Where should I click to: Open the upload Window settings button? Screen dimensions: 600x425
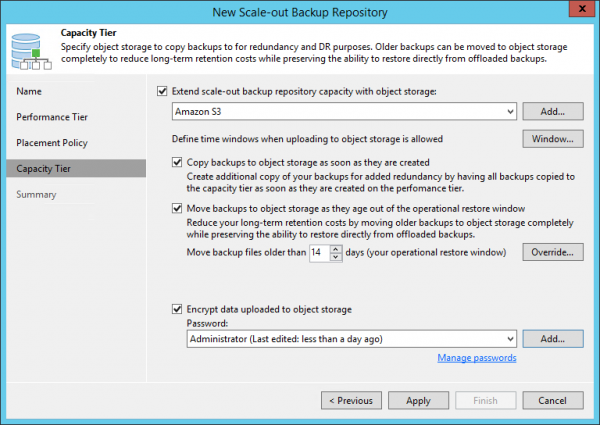click(552, 139)
